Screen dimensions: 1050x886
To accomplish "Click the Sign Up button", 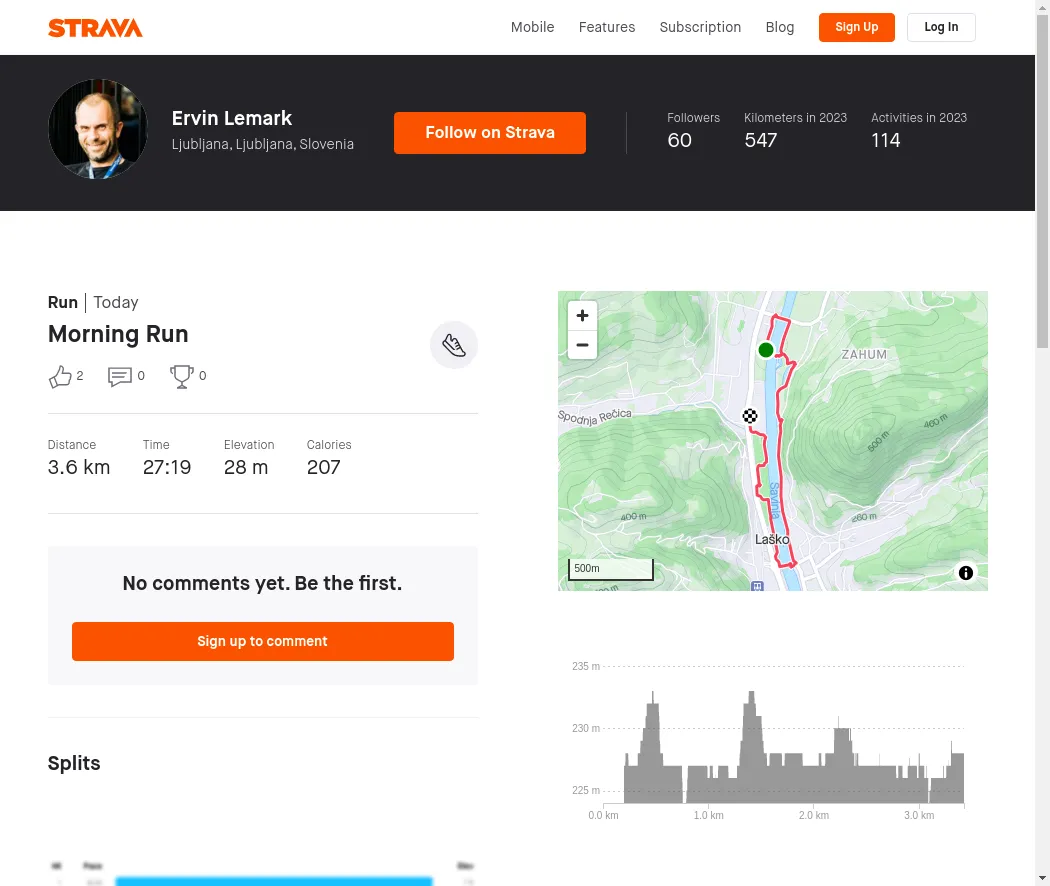I will [856, 27].
